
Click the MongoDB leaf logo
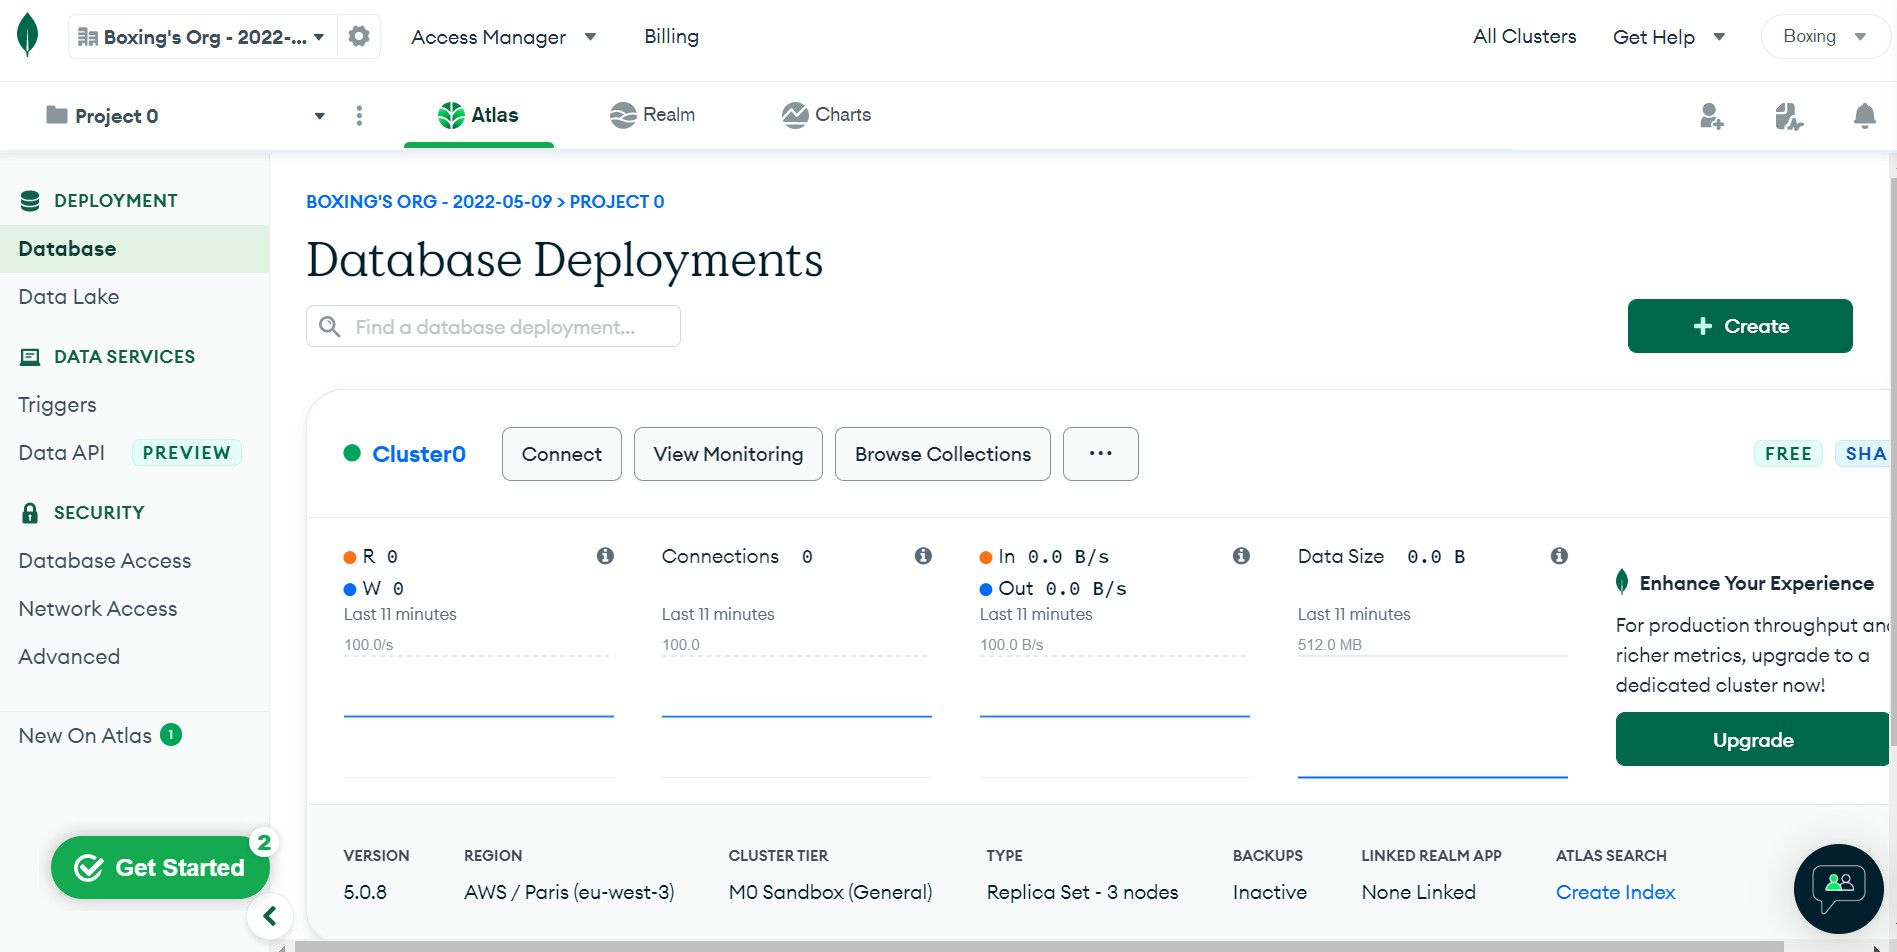[x=27, y=36]
